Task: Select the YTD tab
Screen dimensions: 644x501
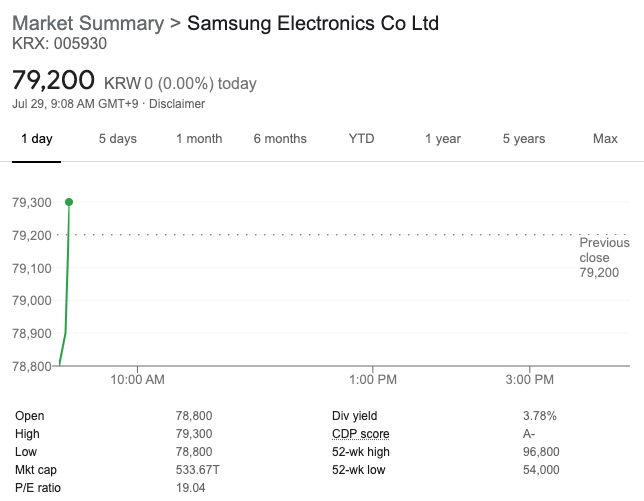Action: coord(361,139)
